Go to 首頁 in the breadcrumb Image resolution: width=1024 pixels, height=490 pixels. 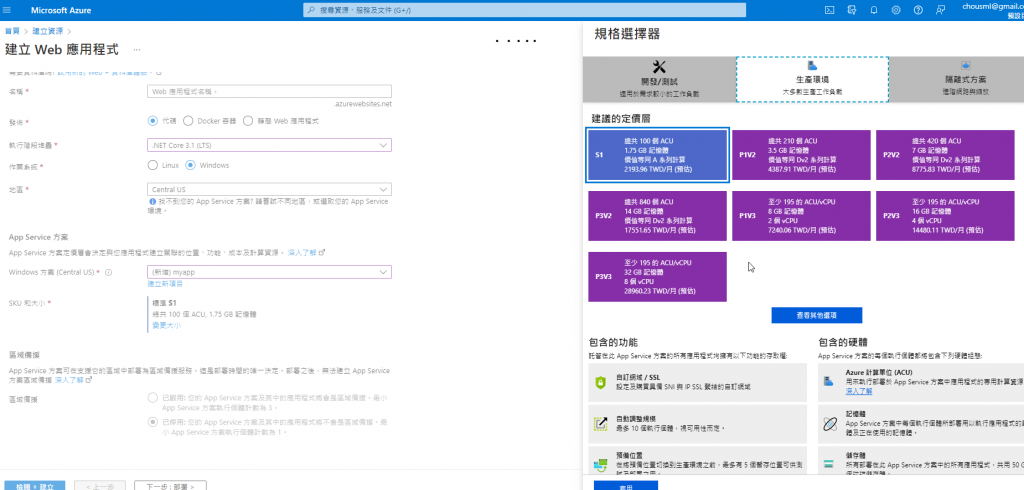pyautogui.click(x=11, y=31)
